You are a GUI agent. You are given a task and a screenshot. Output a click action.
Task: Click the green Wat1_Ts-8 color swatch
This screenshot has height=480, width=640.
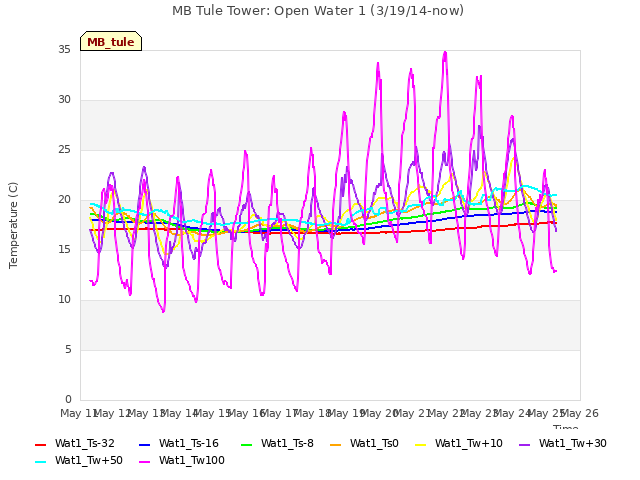coord(247,444)
